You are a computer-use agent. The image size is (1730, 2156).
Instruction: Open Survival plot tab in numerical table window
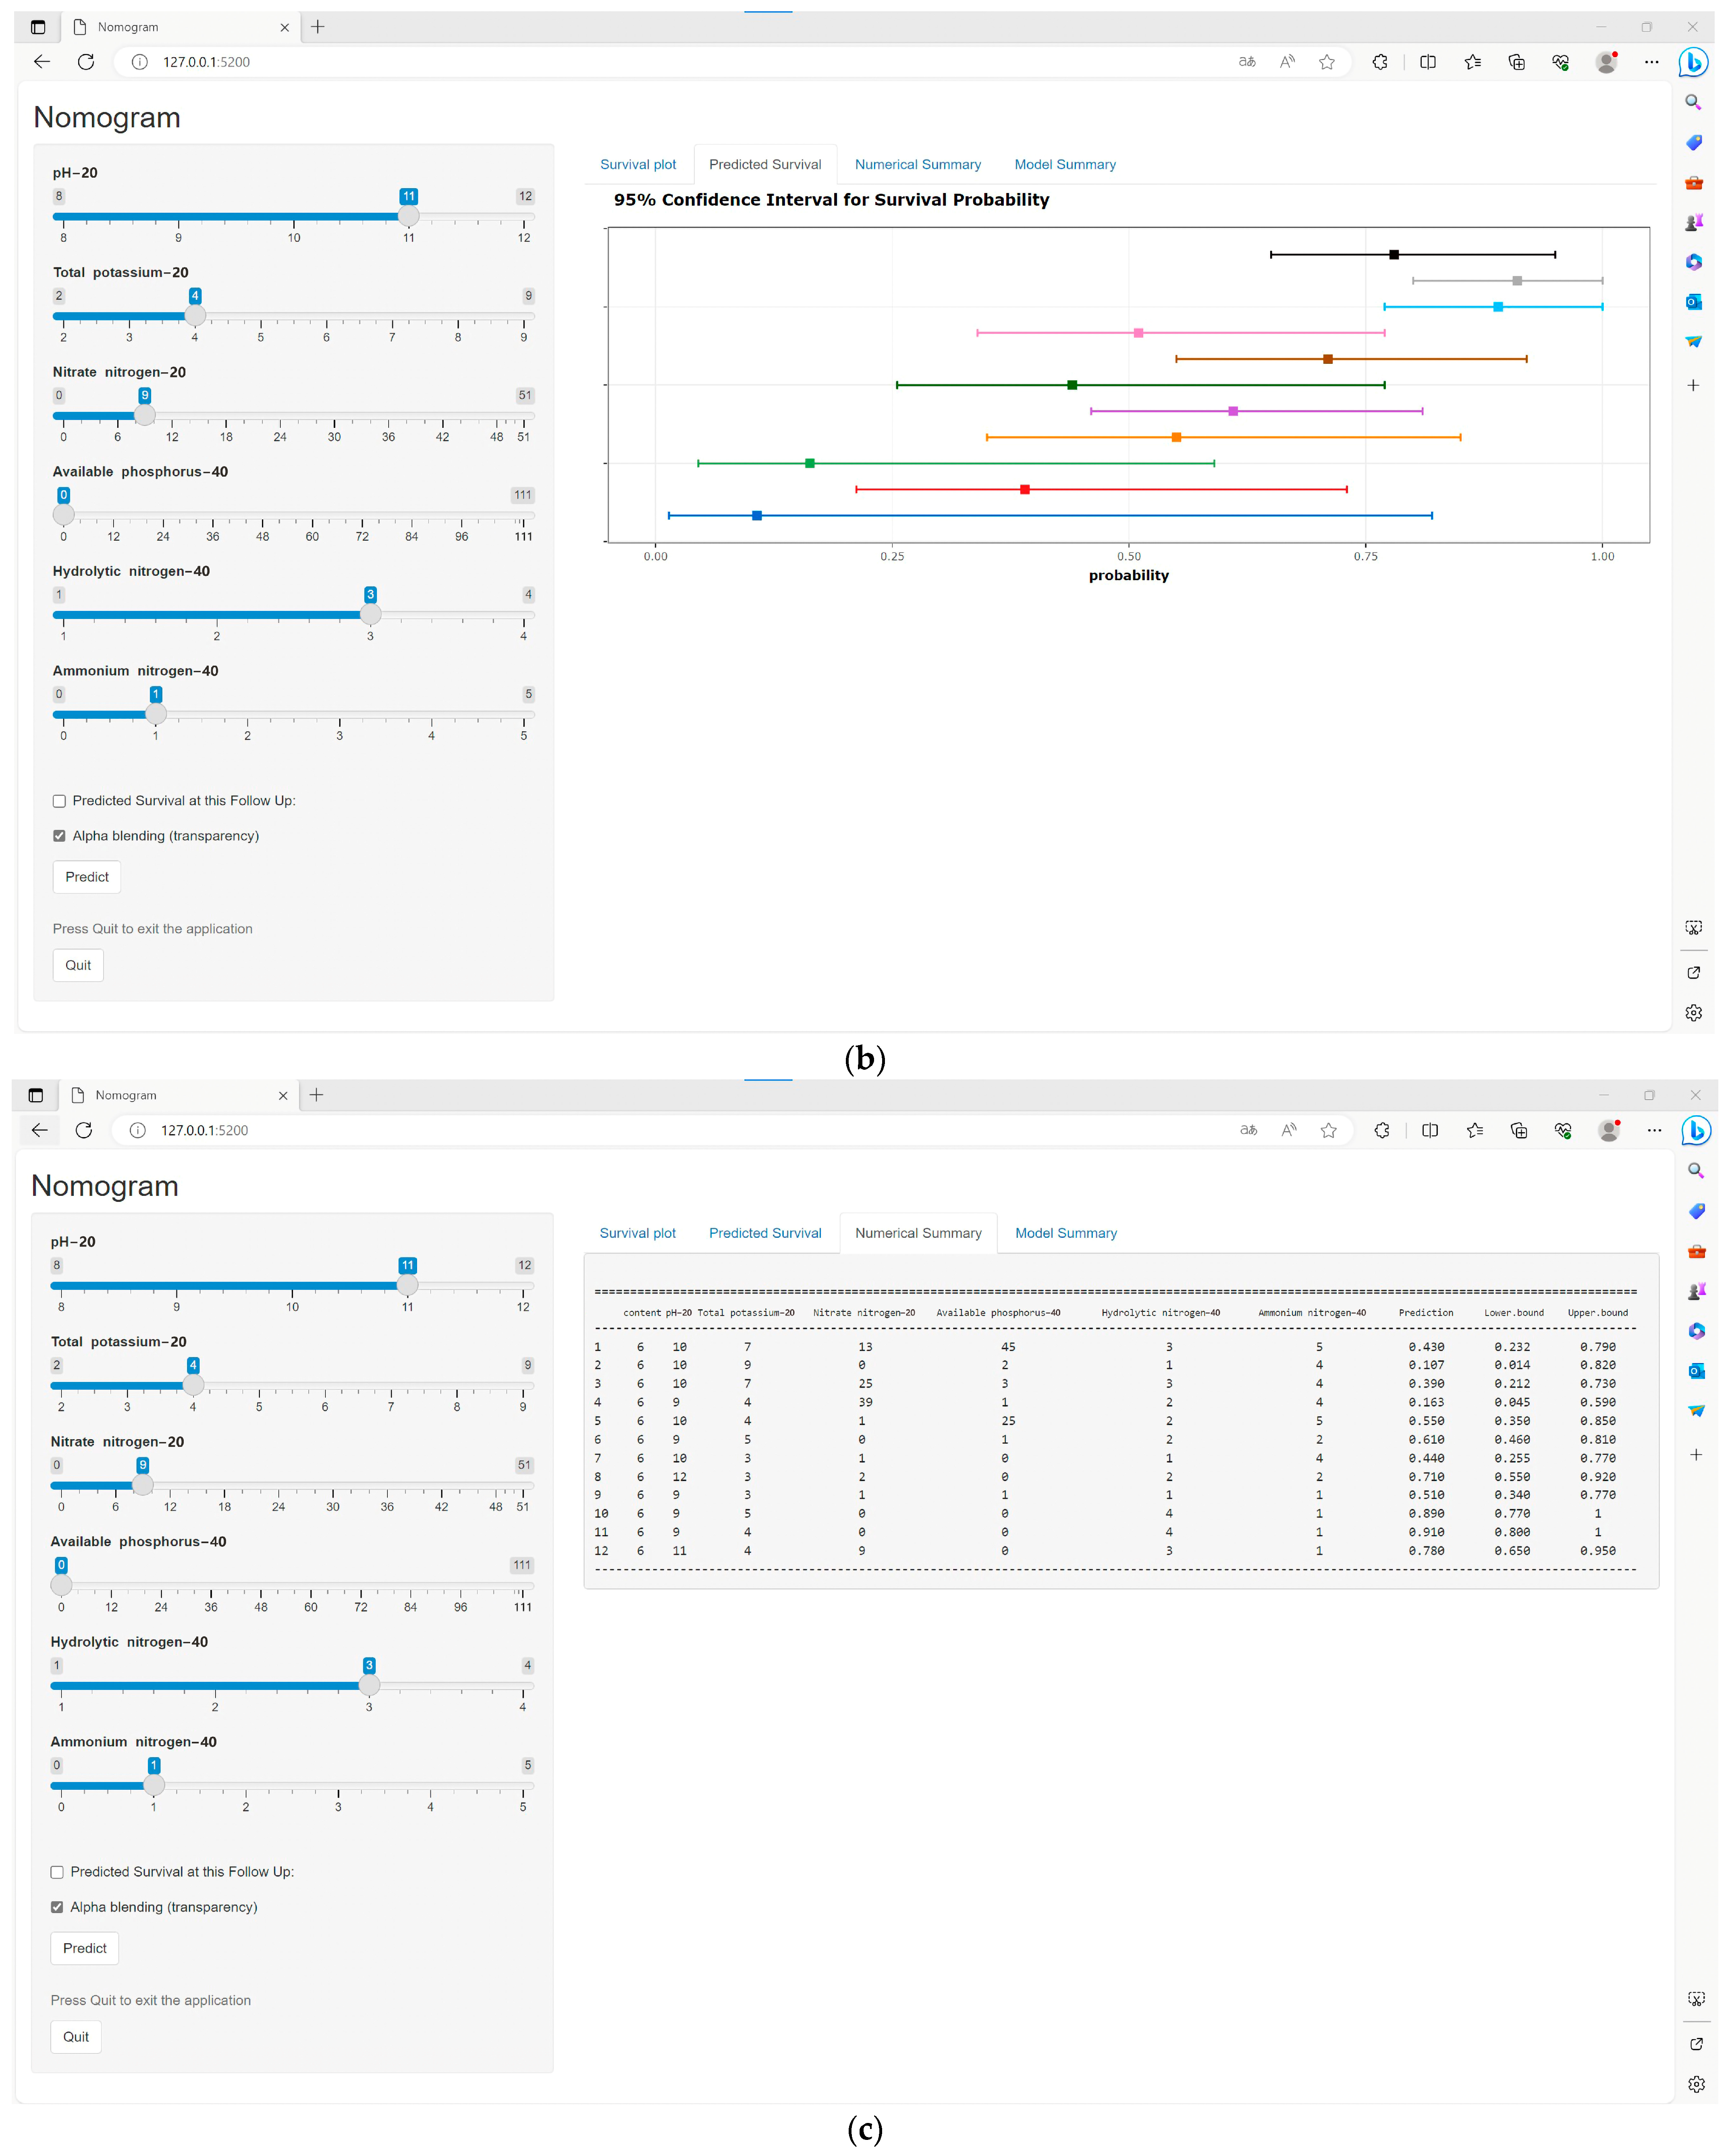coord(637,1233)
